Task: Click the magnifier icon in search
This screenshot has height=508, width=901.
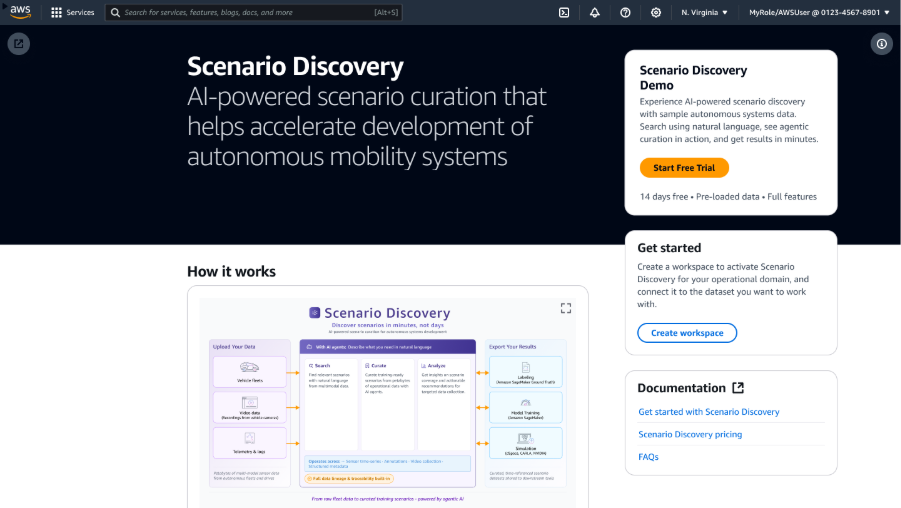Action: point(115,12)
